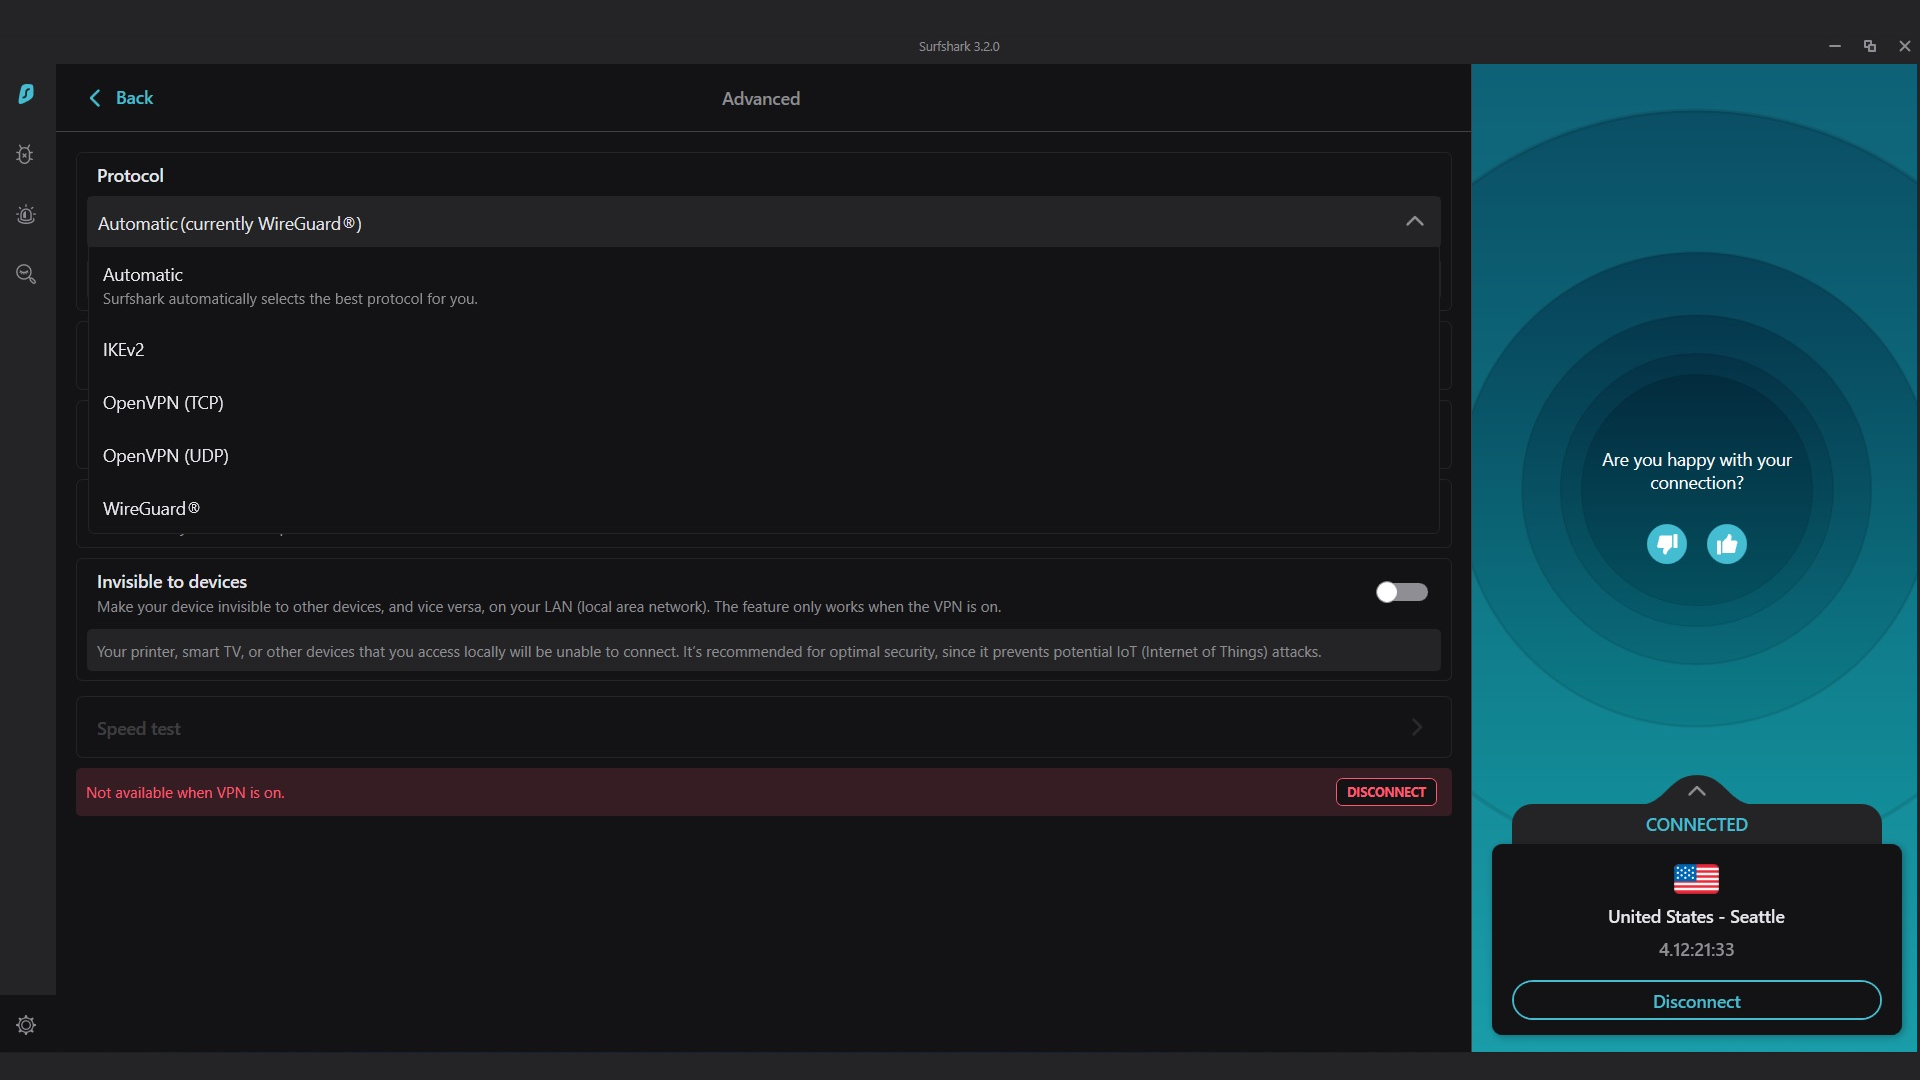
Task: Click the Protocol section heading
Action: pyautogui.click(x=130, y=176)
